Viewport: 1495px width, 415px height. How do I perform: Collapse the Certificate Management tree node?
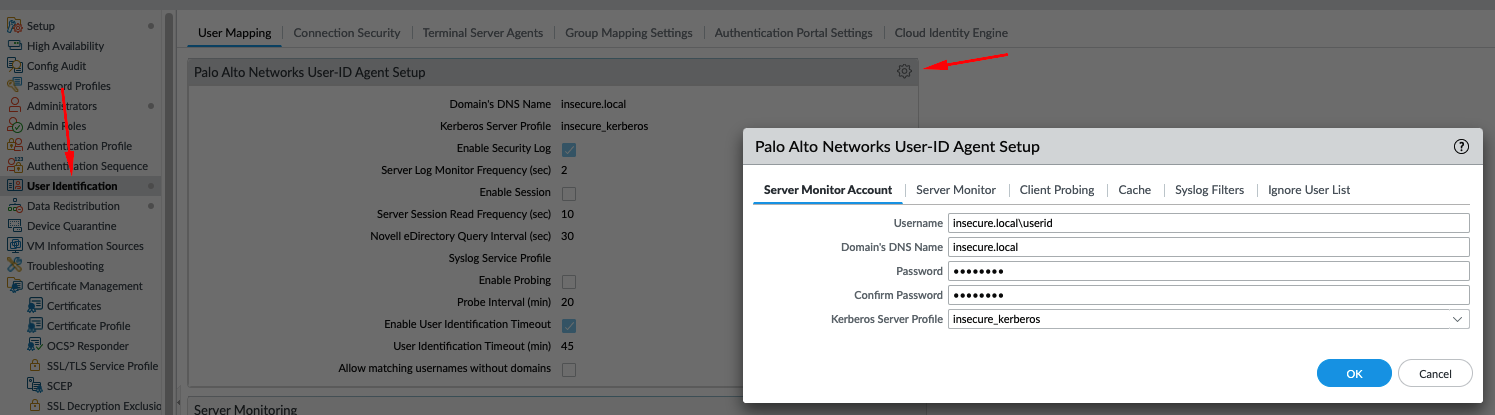[15, 286]
